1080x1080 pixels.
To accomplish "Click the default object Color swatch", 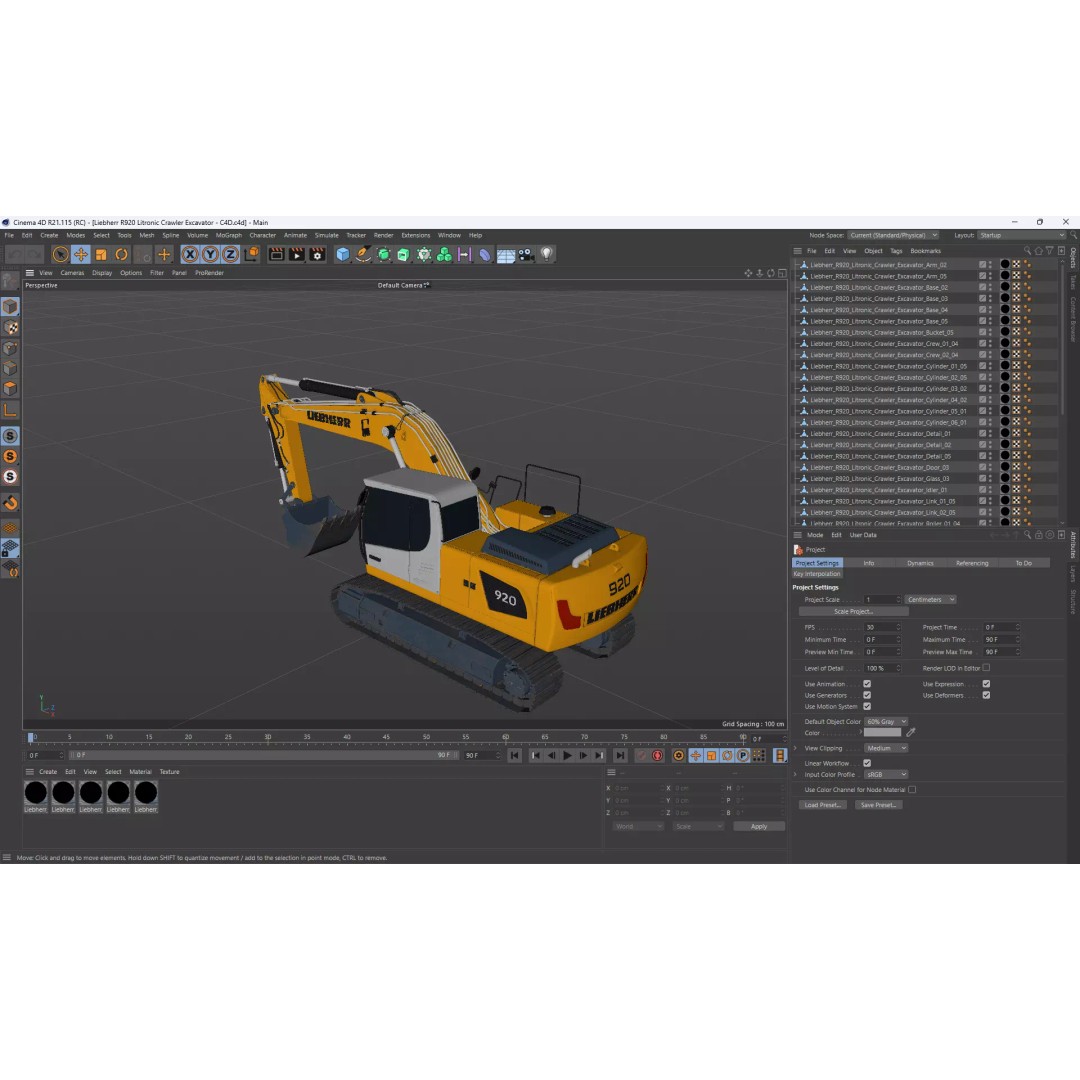I will pyautogui.click(x=882, y=733).
